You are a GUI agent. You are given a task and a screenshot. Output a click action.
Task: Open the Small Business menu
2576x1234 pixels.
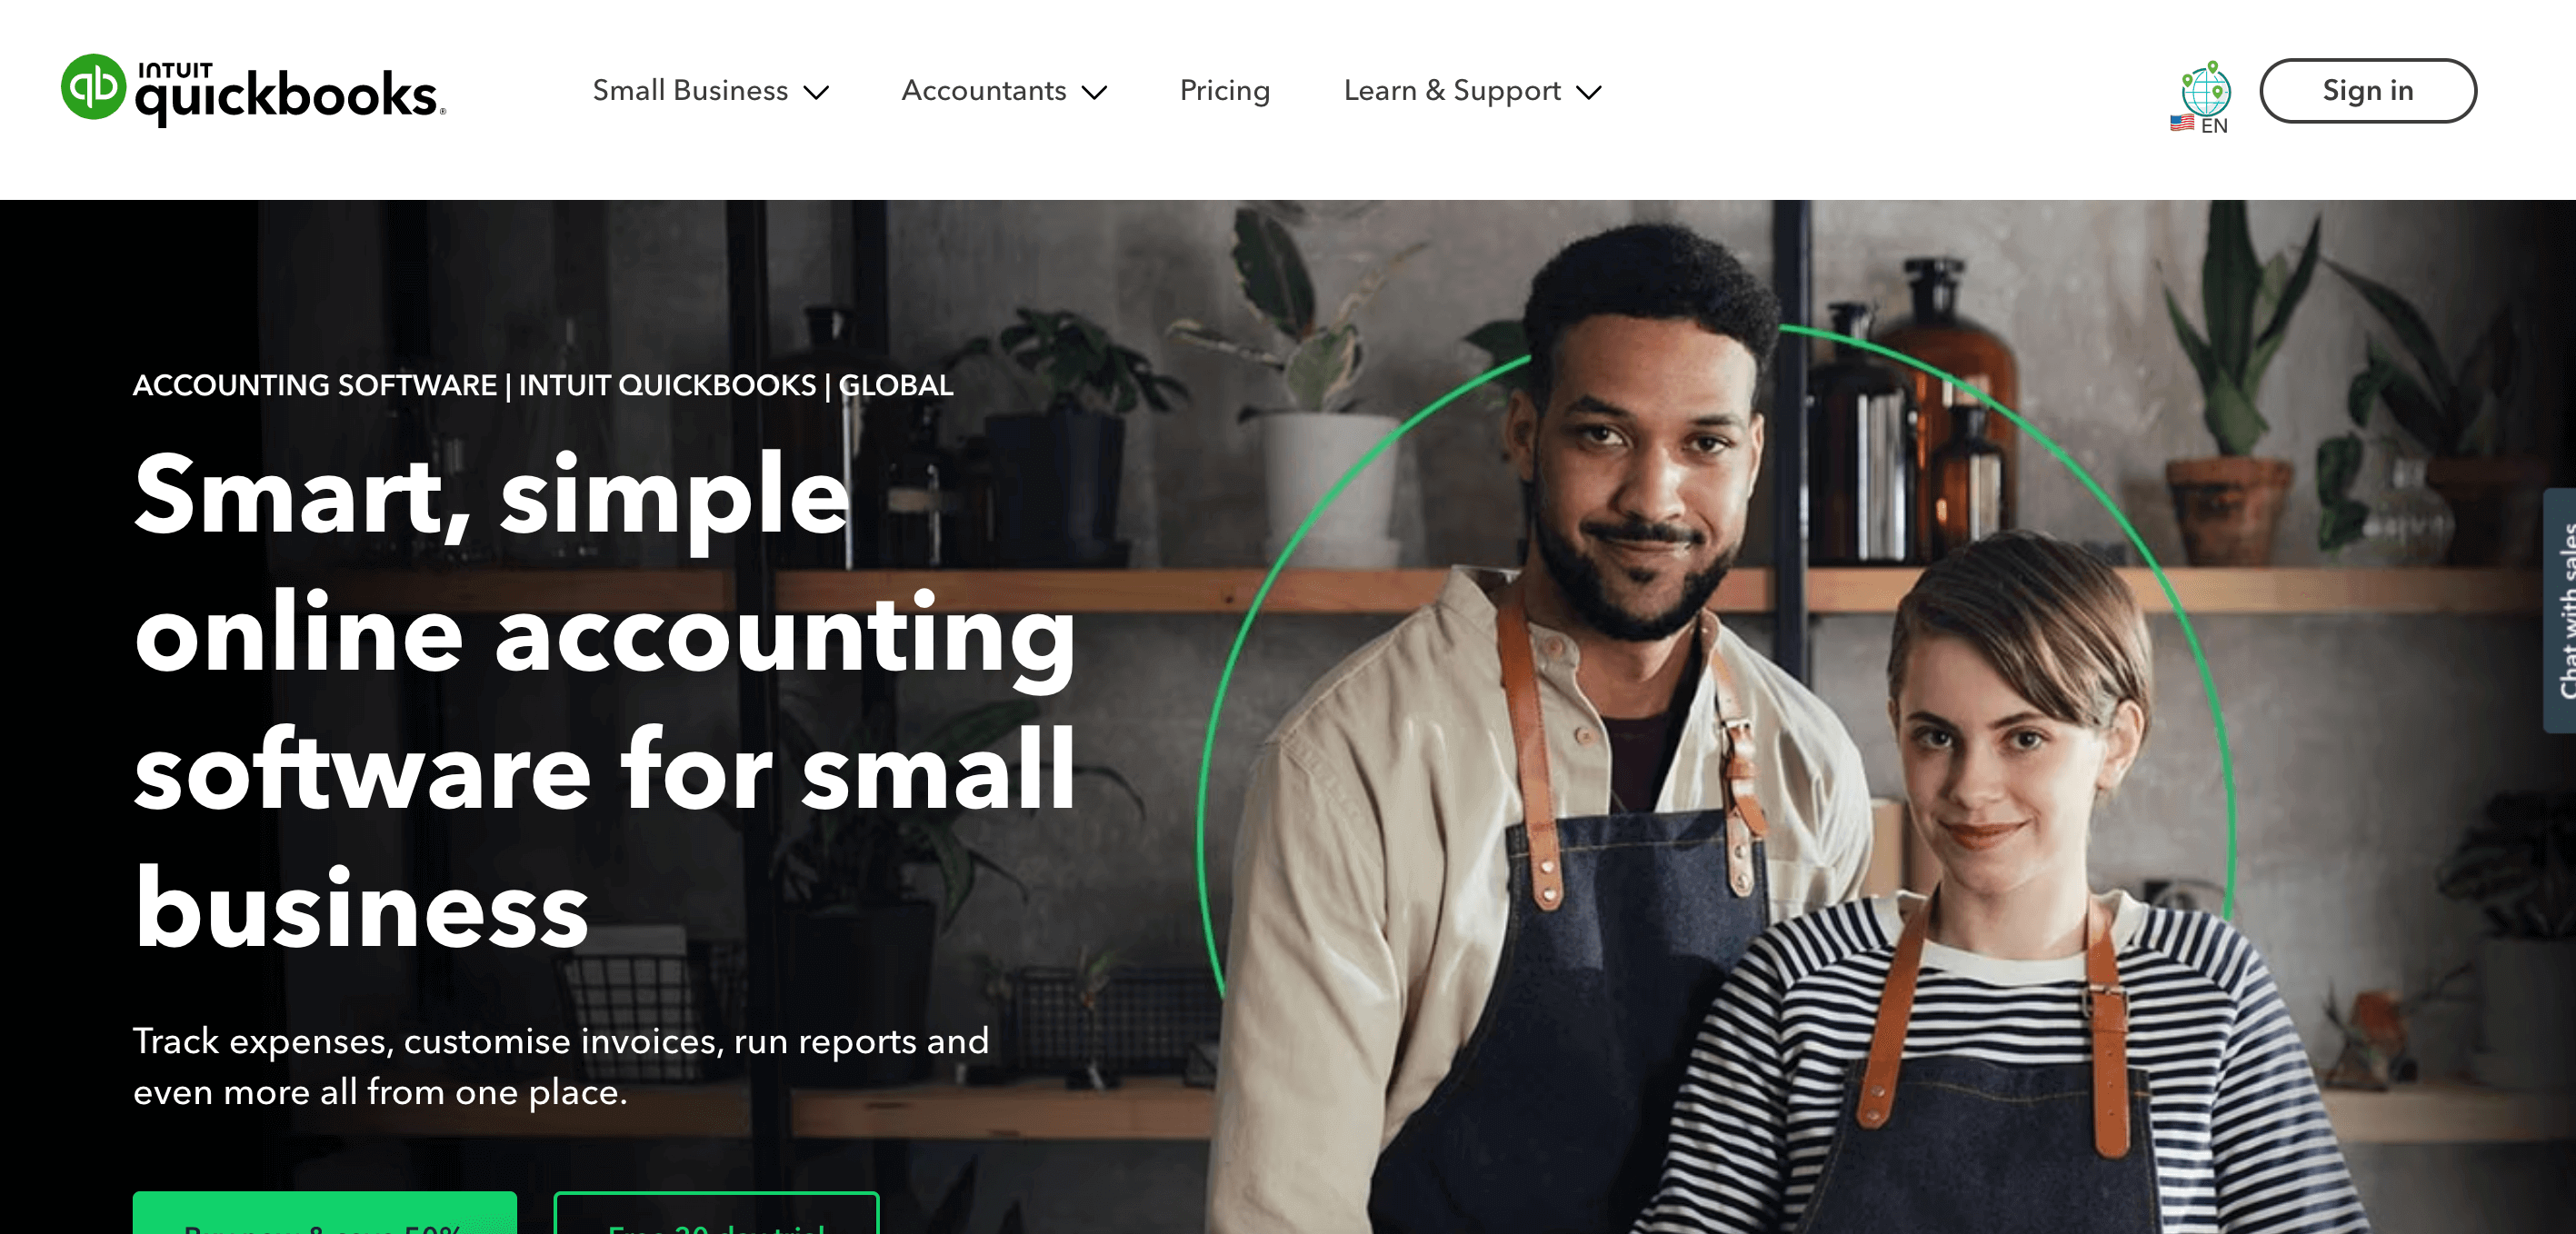coord(711,91)
